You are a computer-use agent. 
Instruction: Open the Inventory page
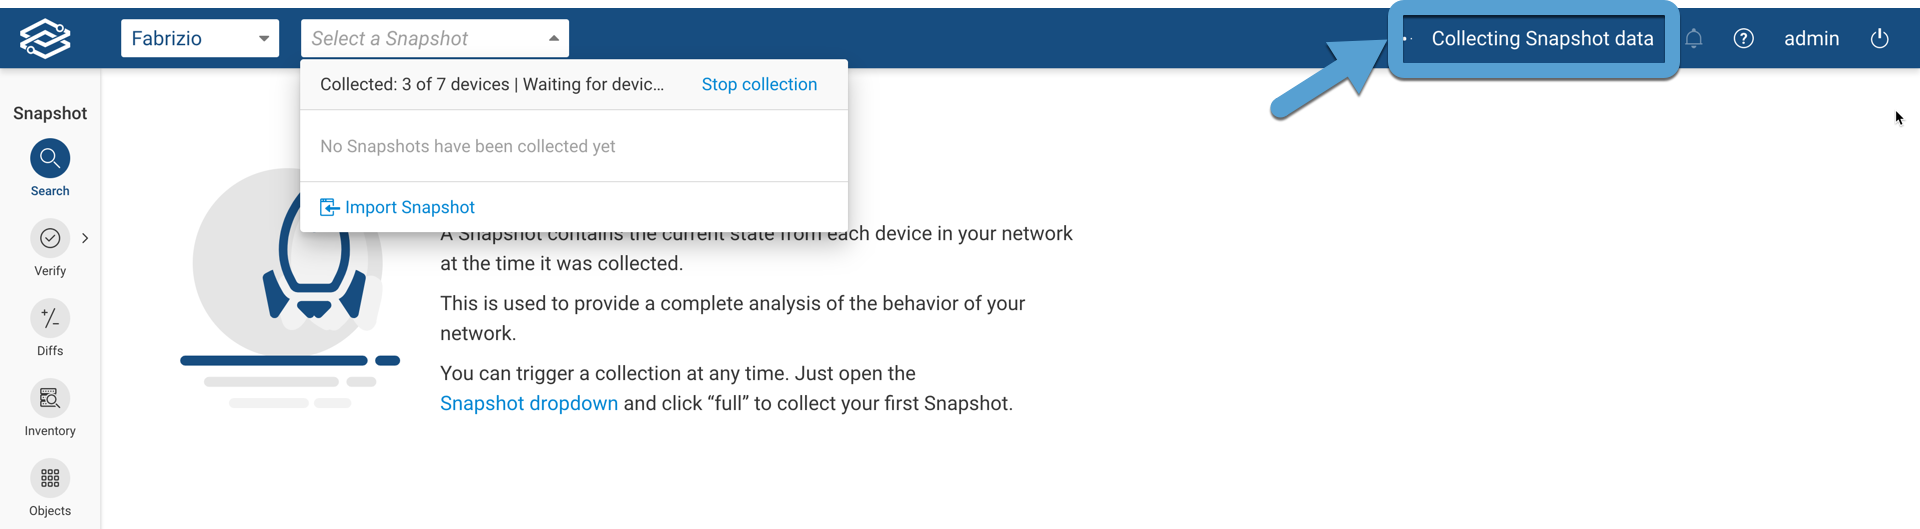[50, 399]
